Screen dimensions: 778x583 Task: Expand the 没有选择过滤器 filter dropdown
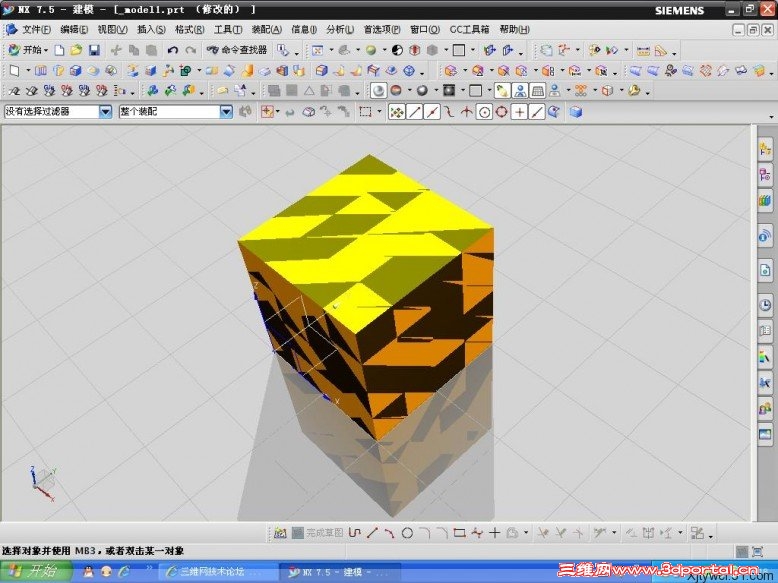105,112
